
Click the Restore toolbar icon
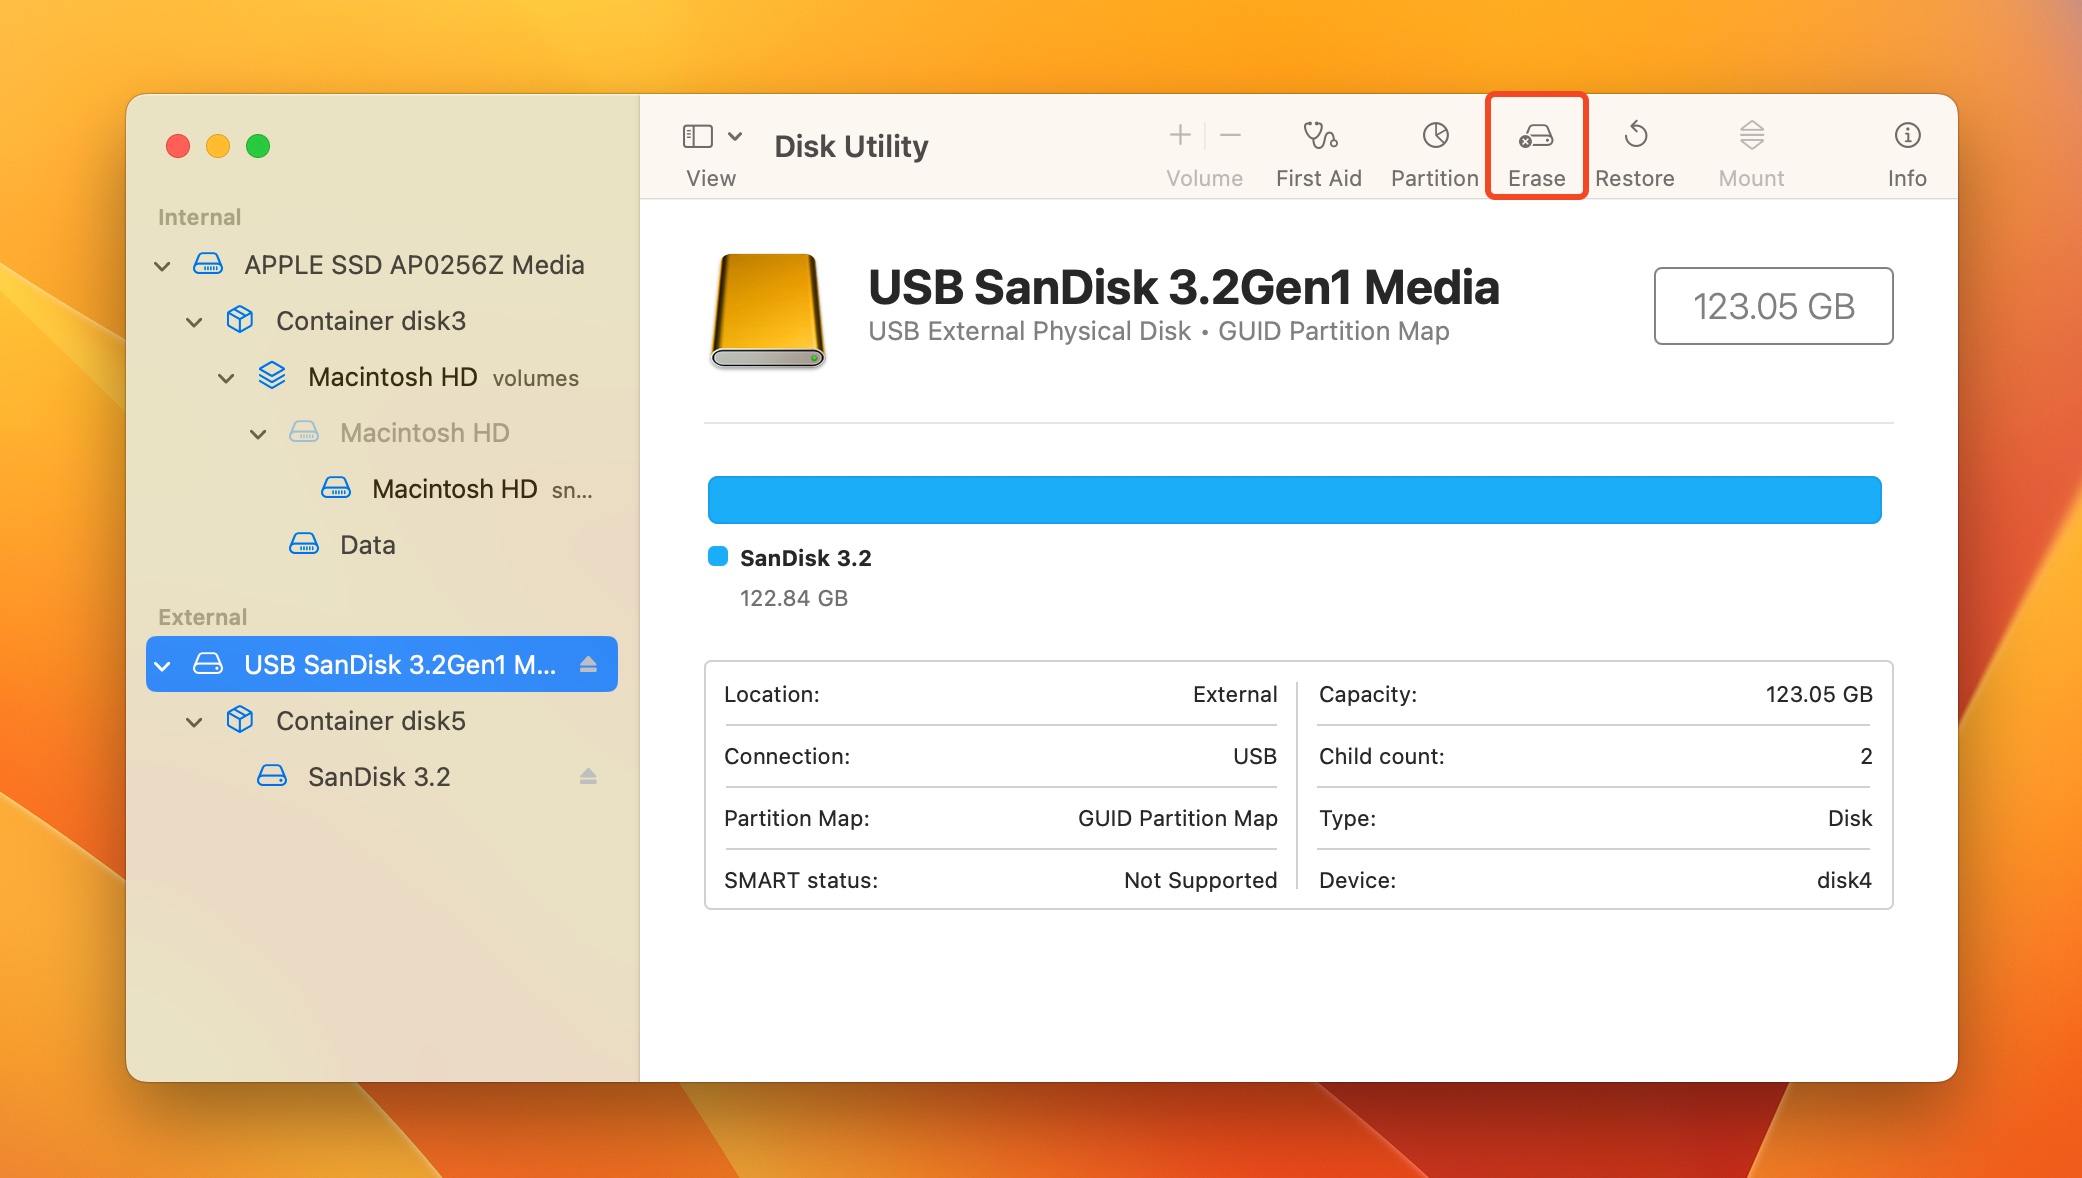pos(1635,134)
